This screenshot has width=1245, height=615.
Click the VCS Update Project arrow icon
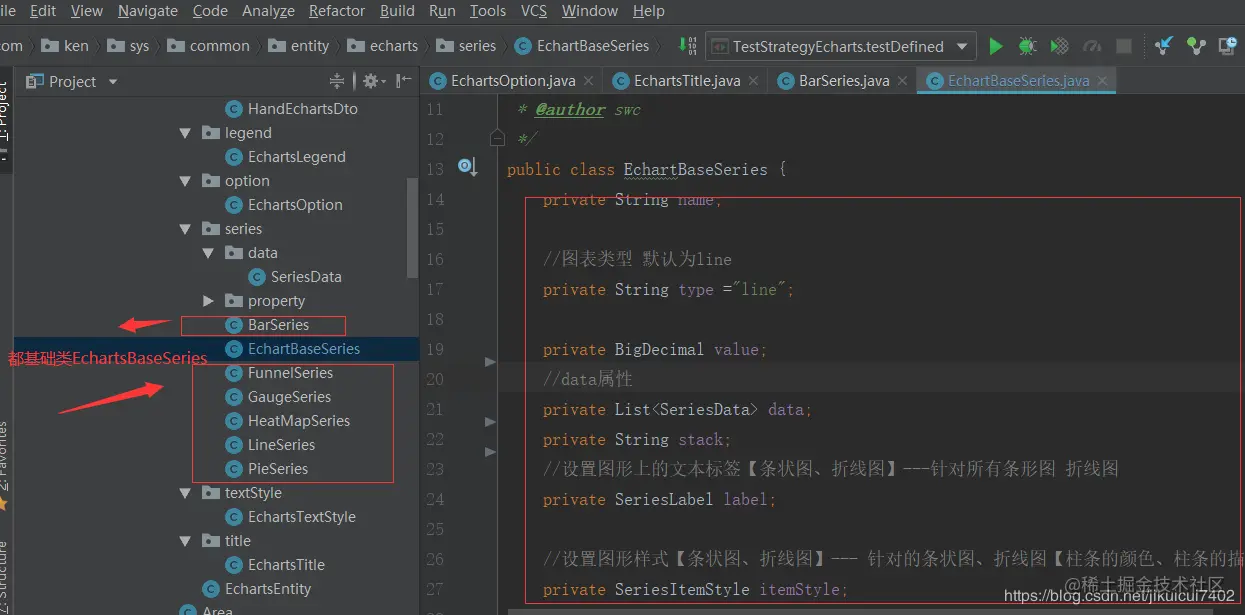pos(1164,46)
